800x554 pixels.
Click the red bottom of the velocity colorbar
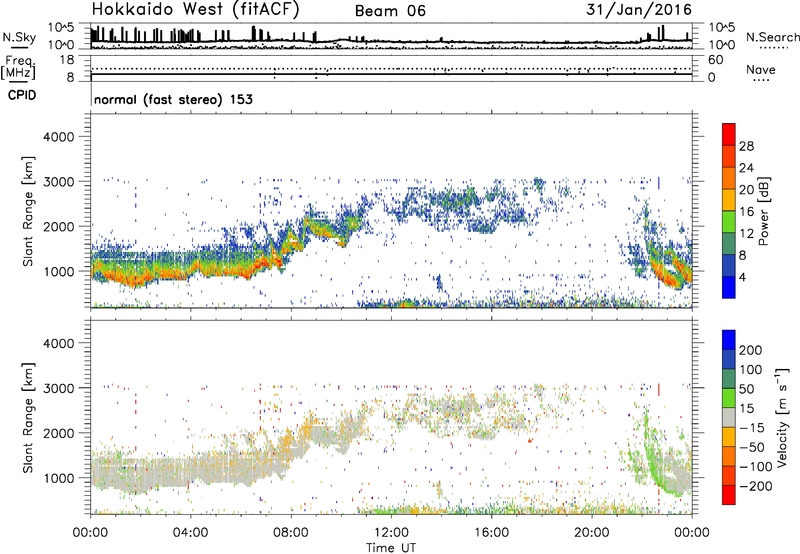coord(729,497)
